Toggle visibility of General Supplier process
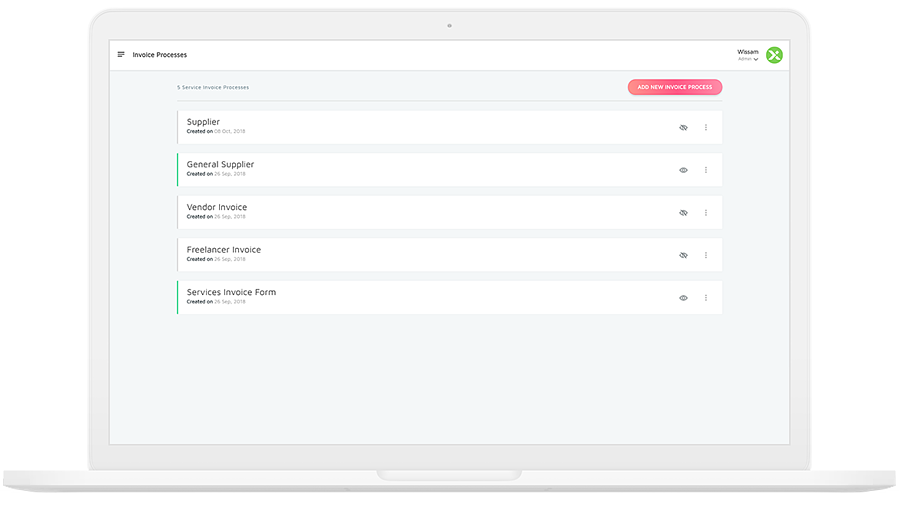899x507 pixels. 684,170
